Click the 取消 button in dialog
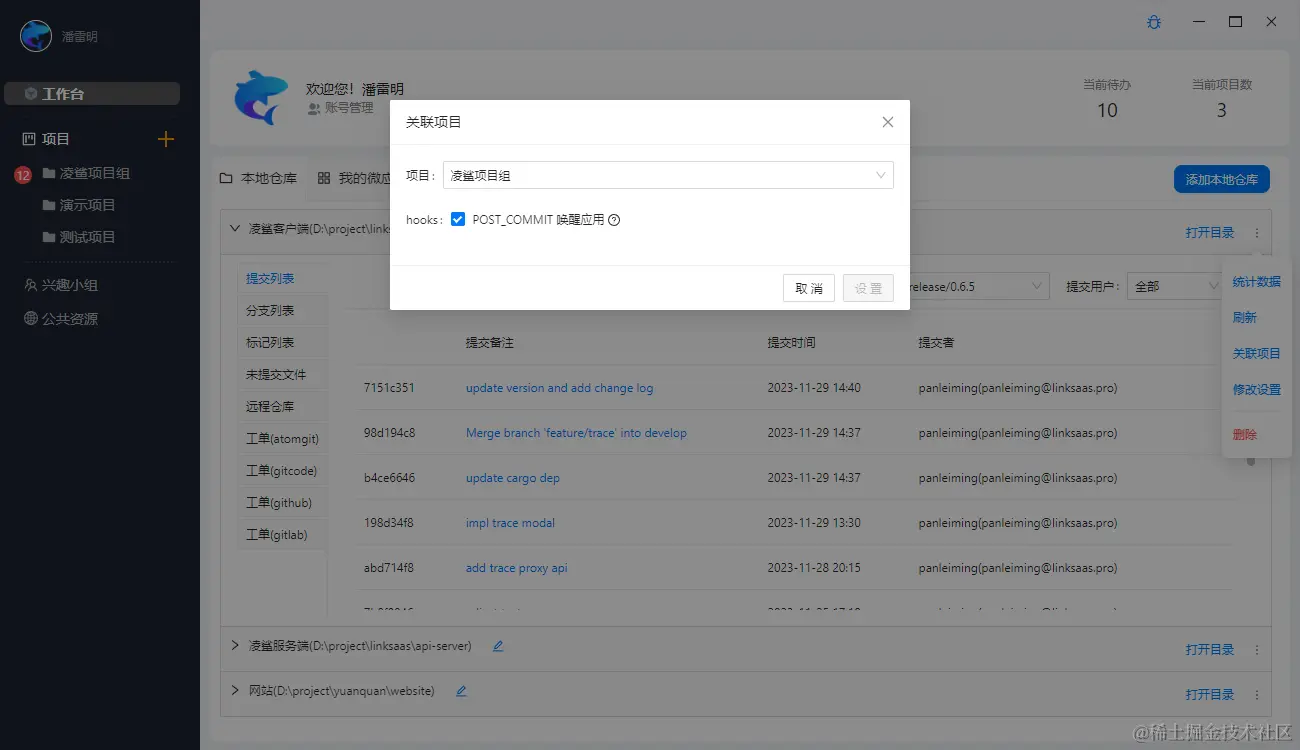The height and width of the screenshot is (750, 1300). pyautogui.click(x=809, y=288)
